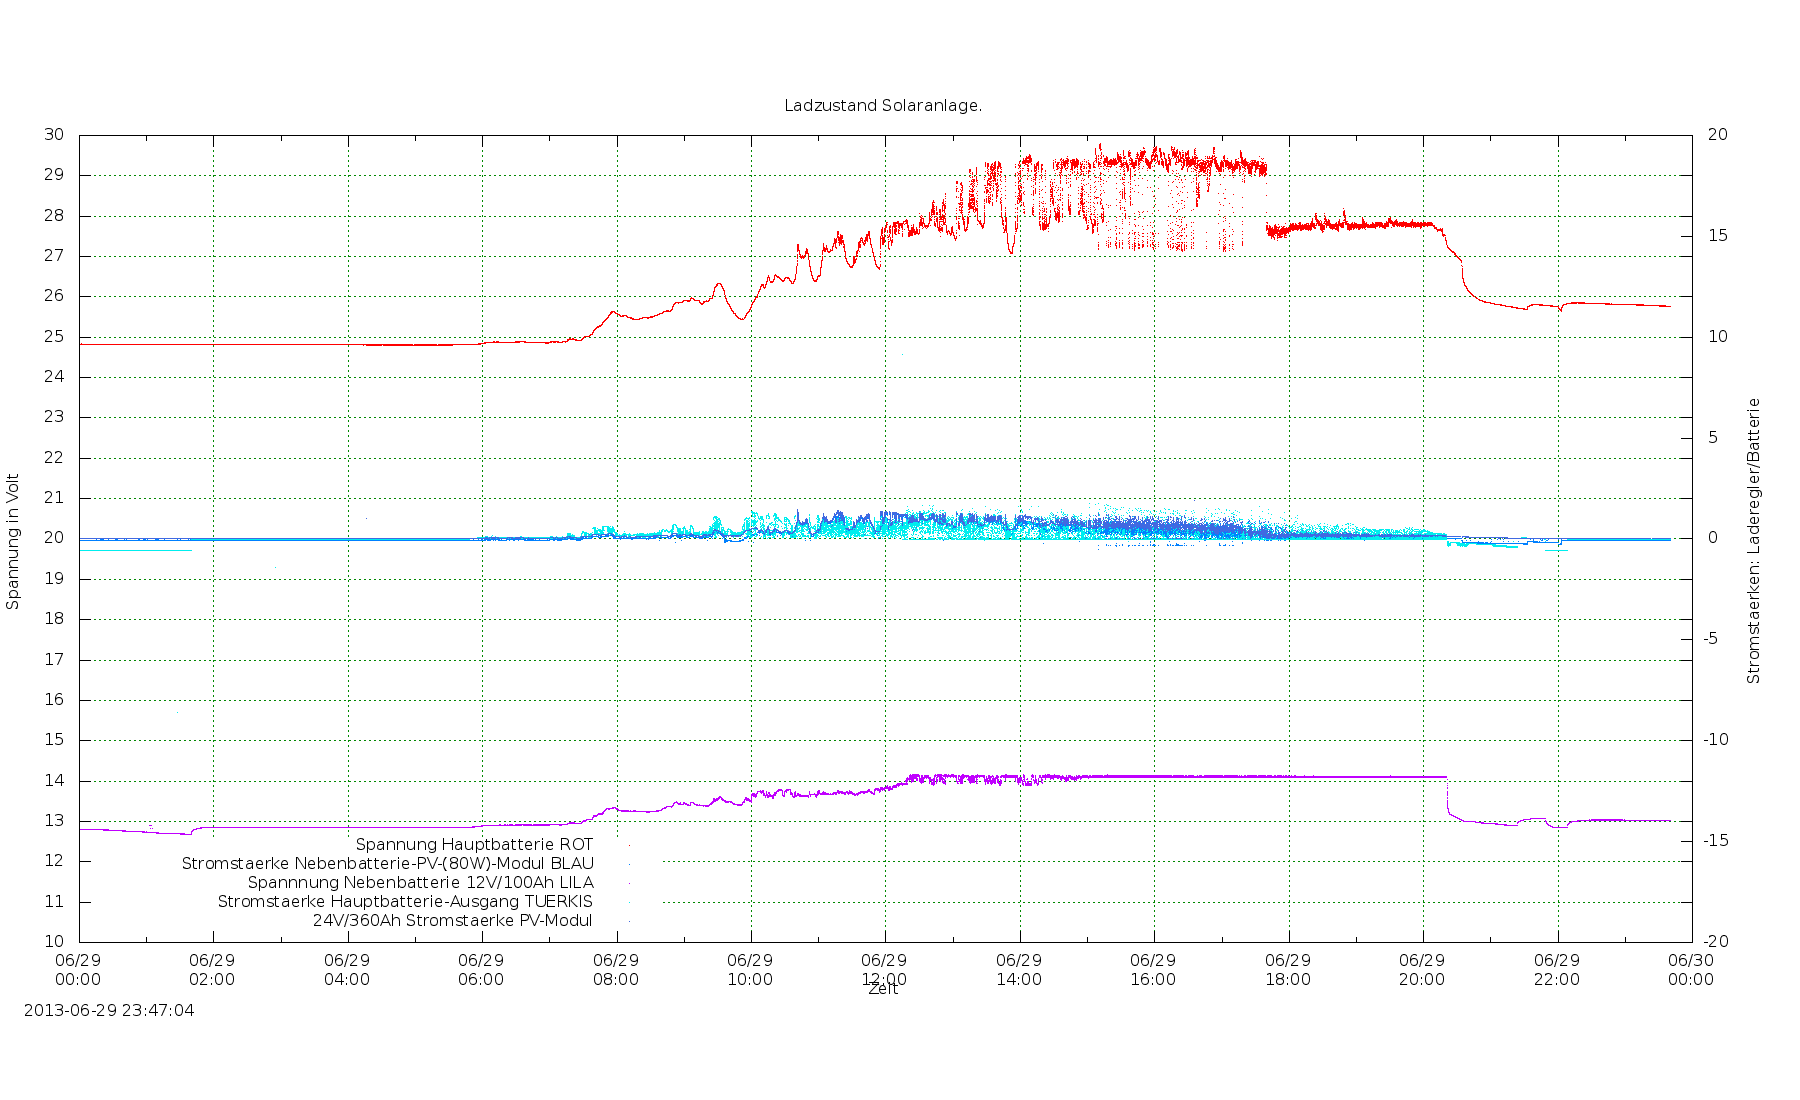Screen dimensions: 1800x1100
Task: Click the 25 tick on left voltage axis
Action: 54,337
